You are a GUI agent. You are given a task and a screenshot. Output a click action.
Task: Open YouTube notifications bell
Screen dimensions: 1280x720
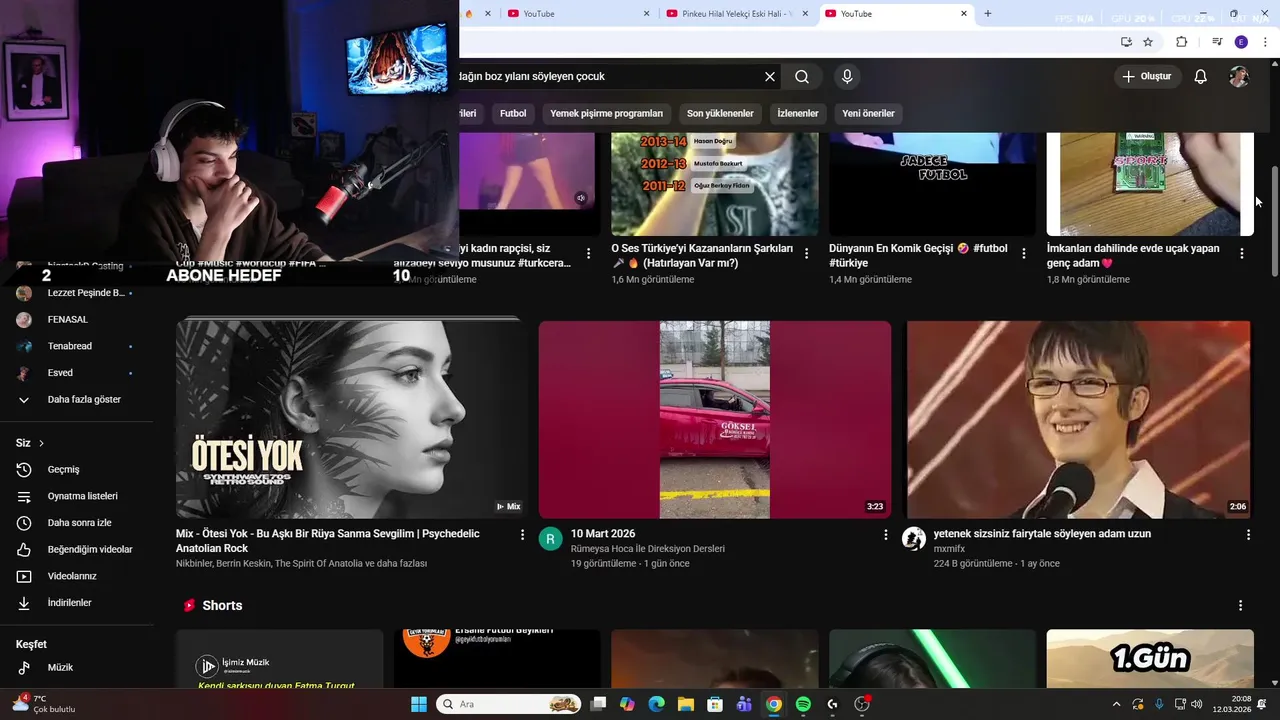(x=1201, y=76)
